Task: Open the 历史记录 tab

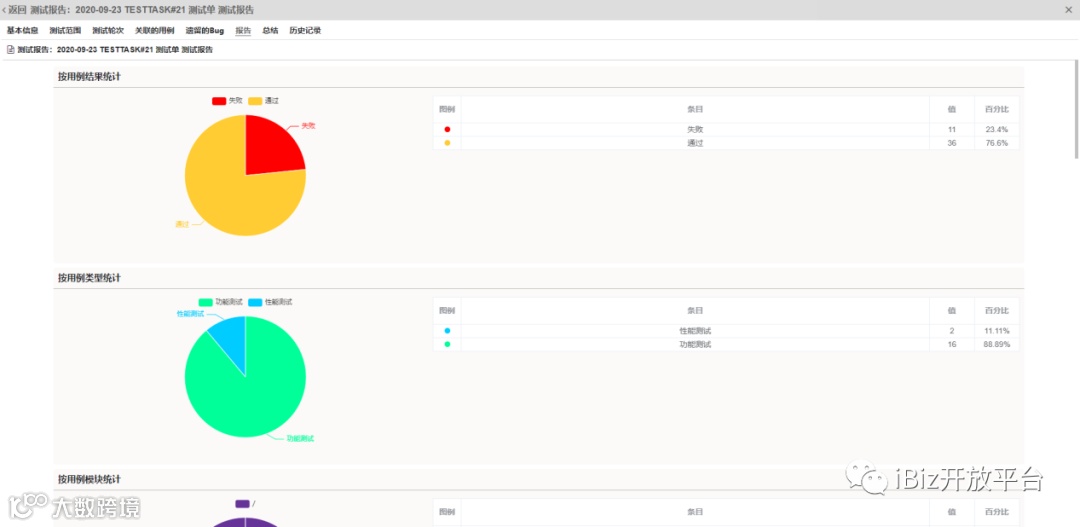Action: pyautogui.click(x=305, y=31)
